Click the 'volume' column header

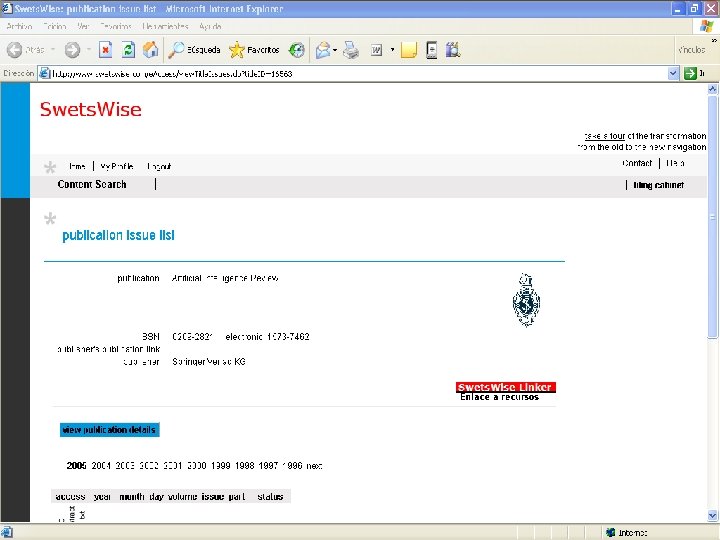click(x=182, y=496)
